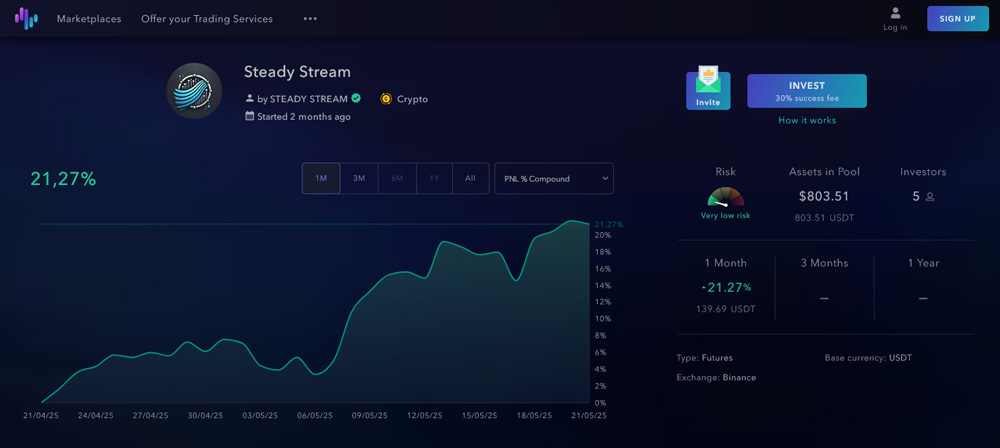
Task: Click the Base currency: USDT text
Action: pyautogui.click(x=868, y=357)
